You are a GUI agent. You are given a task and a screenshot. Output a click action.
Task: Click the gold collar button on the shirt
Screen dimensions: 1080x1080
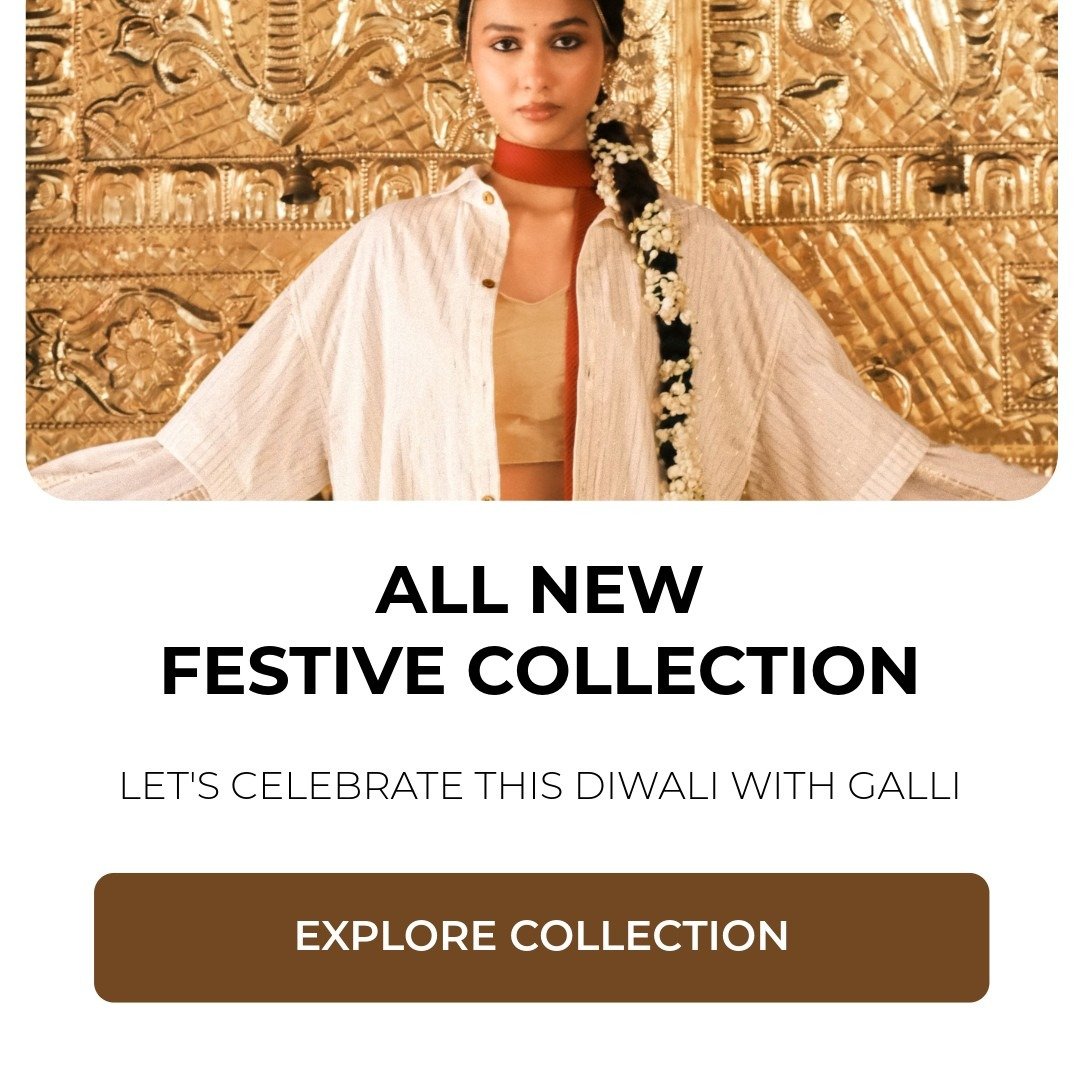pyautogui.click(x=488, y=198)
